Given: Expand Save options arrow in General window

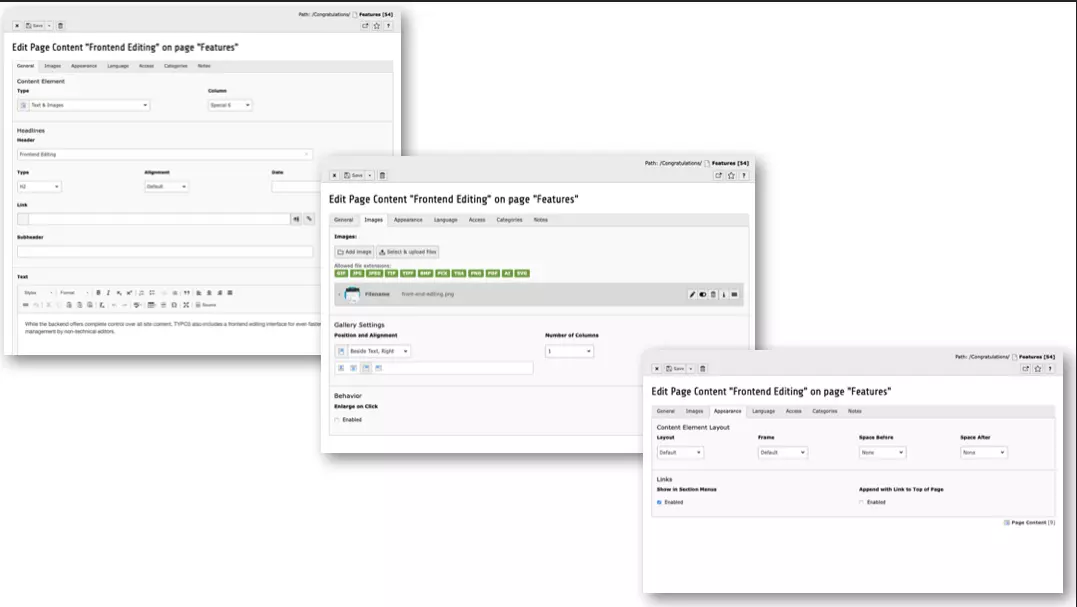Looking at the screenshot, I should tap(49, 25).
